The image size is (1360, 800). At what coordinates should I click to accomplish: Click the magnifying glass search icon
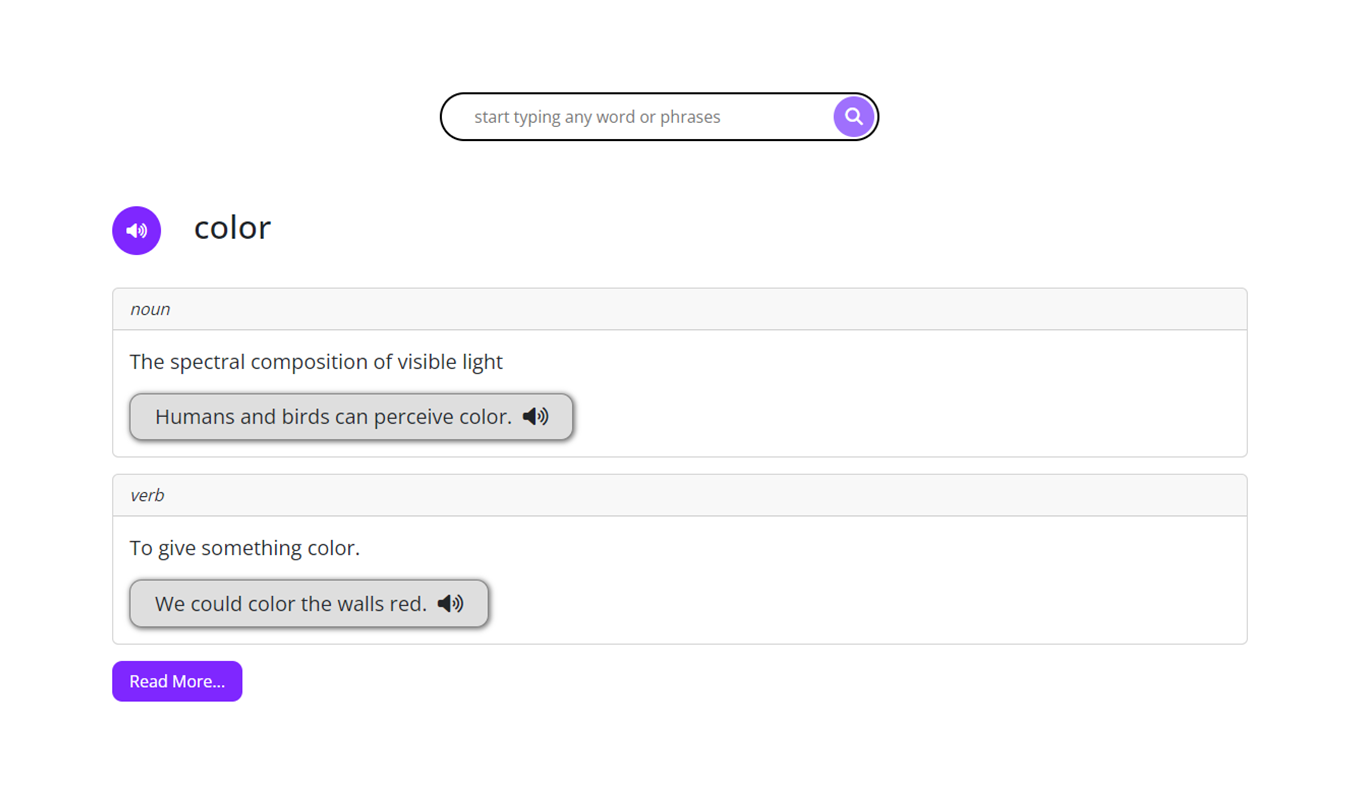(x=853, y=117)
